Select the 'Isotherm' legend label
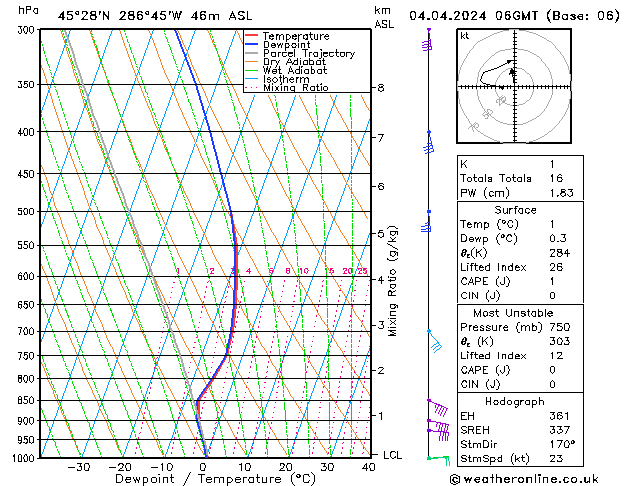Screen dimensions: 629x486 click(x=286, y=79)
